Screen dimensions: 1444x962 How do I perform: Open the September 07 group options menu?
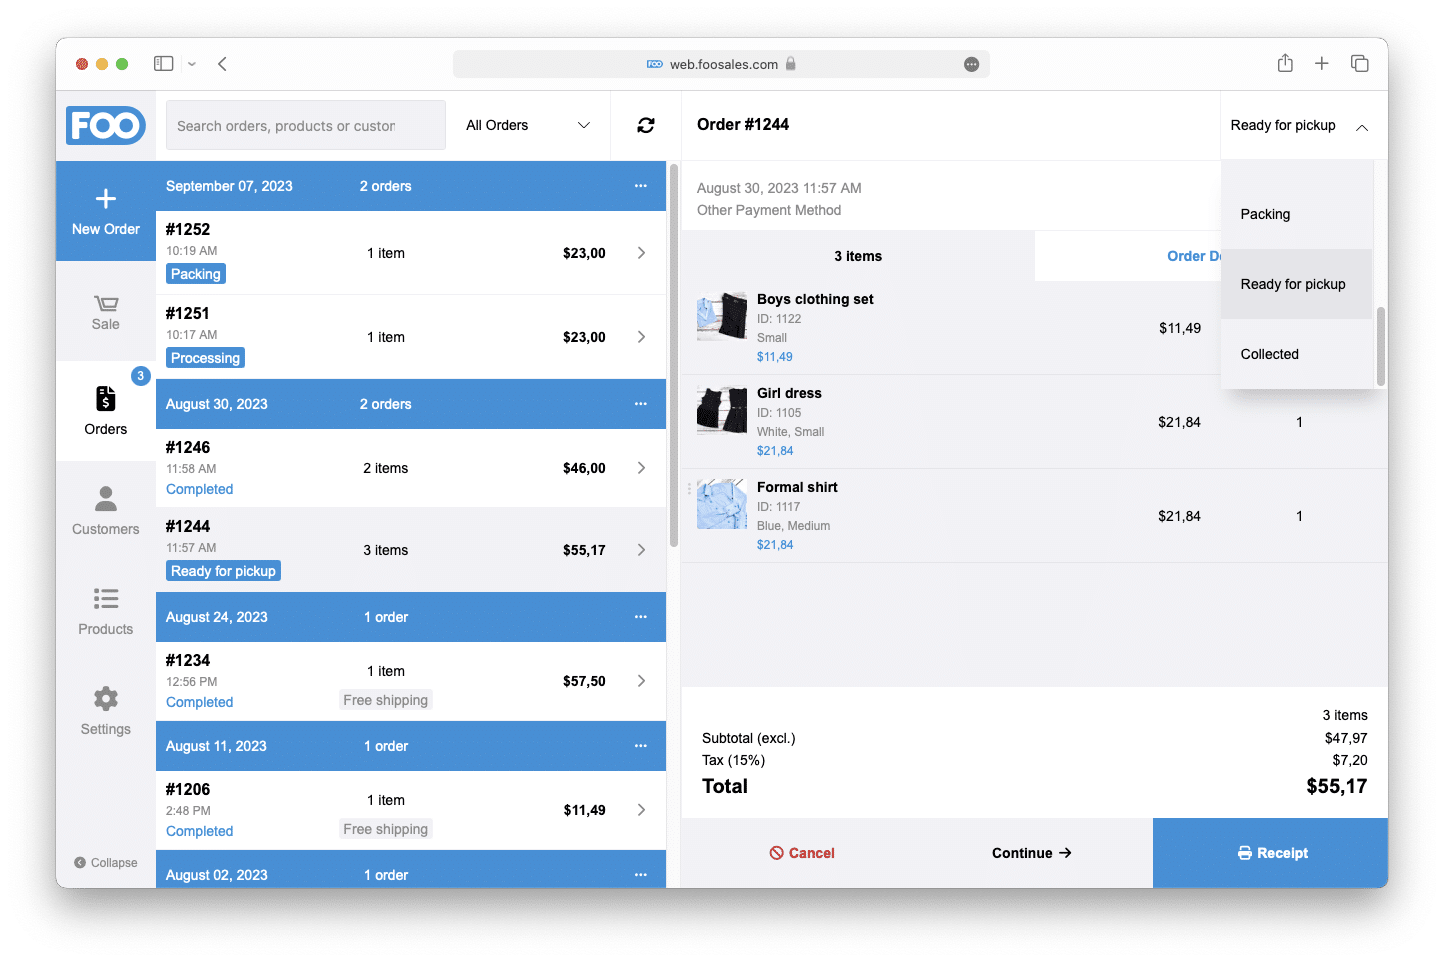pos(640,186)
